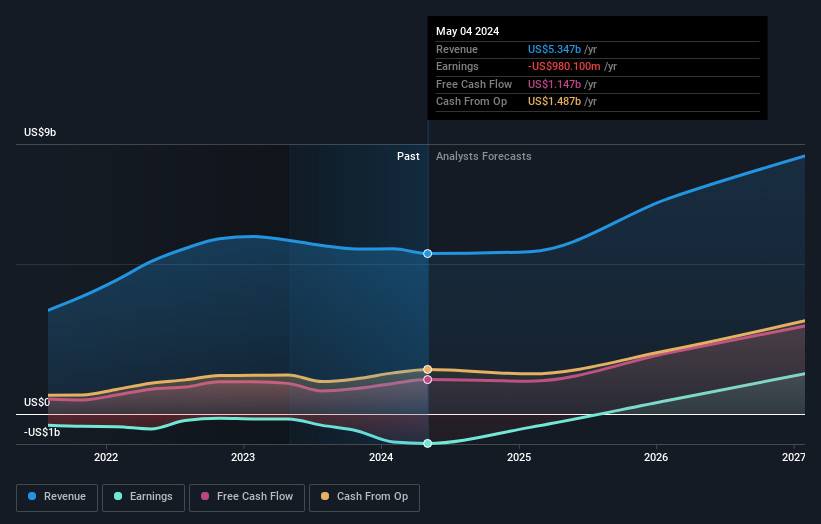
Task: Toggle the Revenue legend series
Action: pos(57,497)
